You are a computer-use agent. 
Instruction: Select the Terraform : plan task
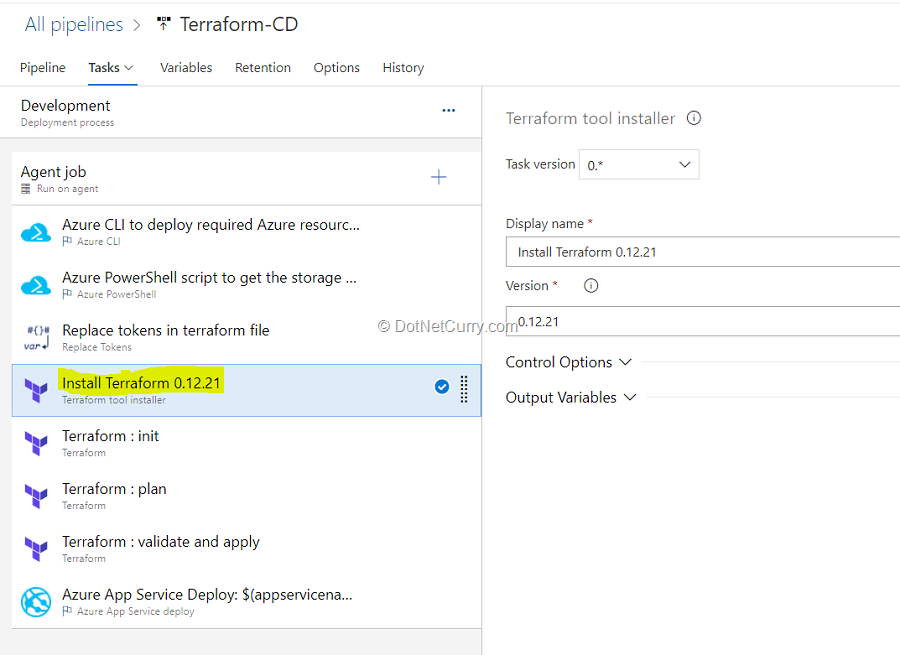coord(246,496)
